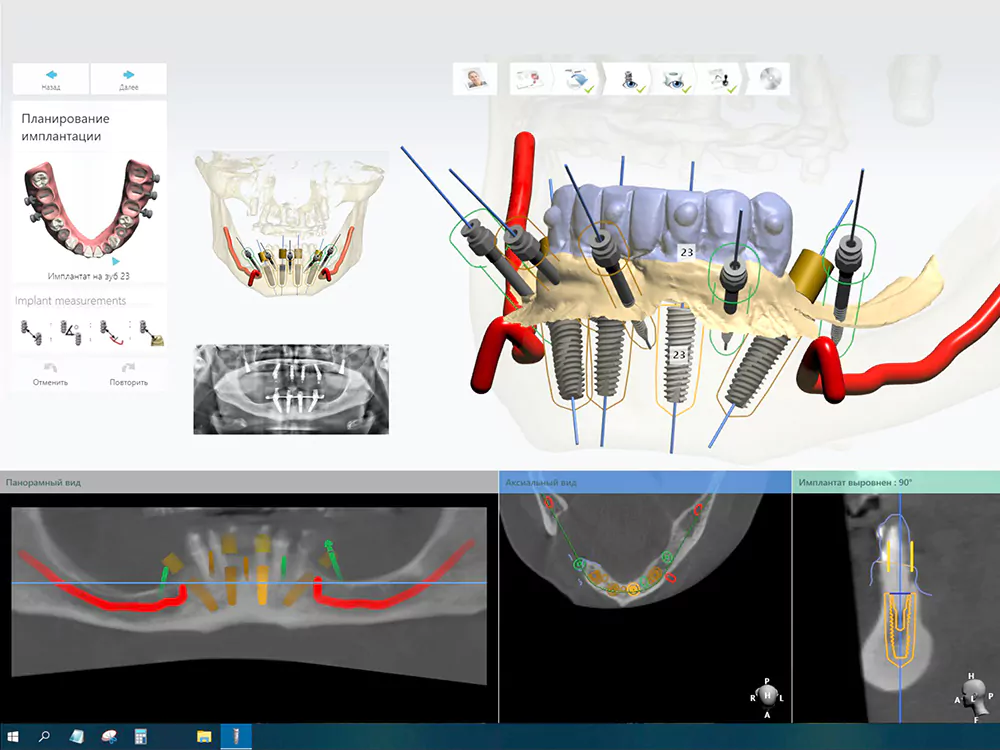Screen dimensions: 1000x750
Task: Select the gold sleeve cylinder in 3D view
Action: (809, 273)
